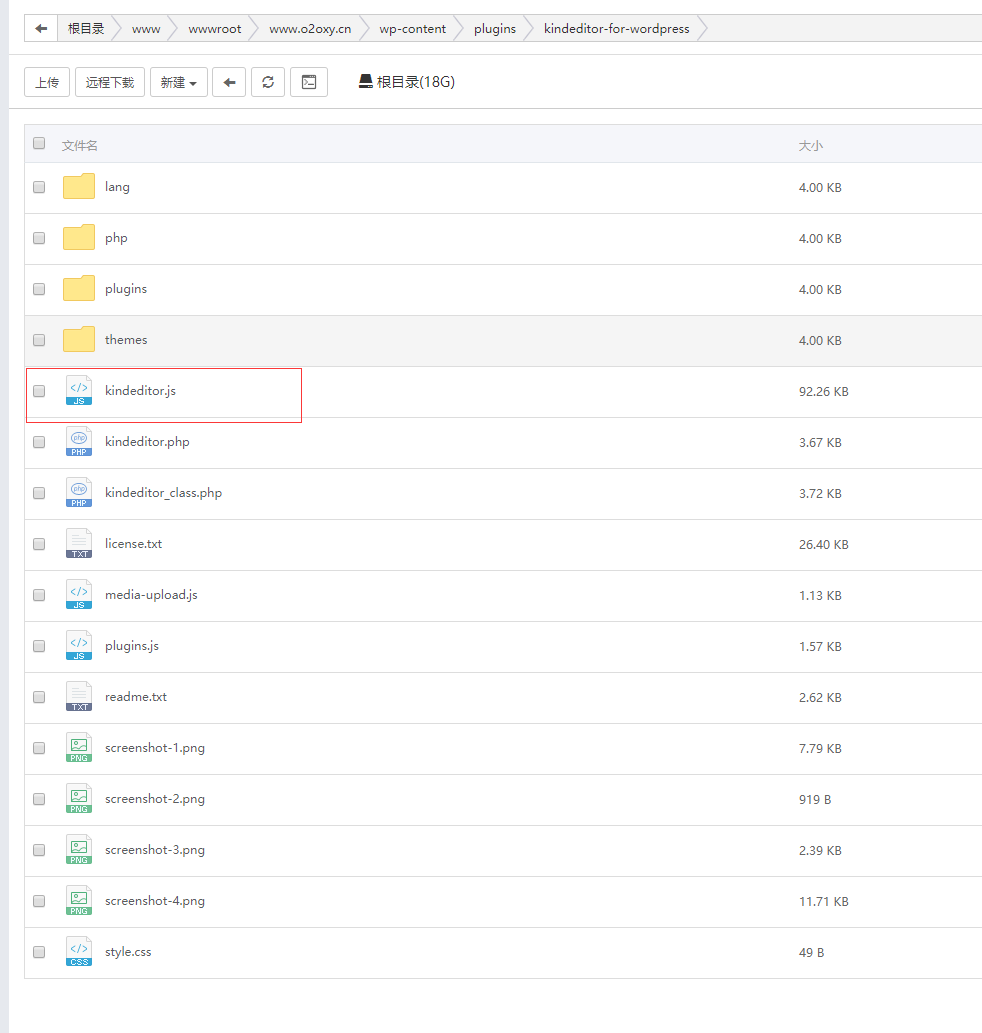Image resolution: width=982 pixels, height=1033 pixels.
Task: Click the plugins.js JS icon
Action: 79,646
